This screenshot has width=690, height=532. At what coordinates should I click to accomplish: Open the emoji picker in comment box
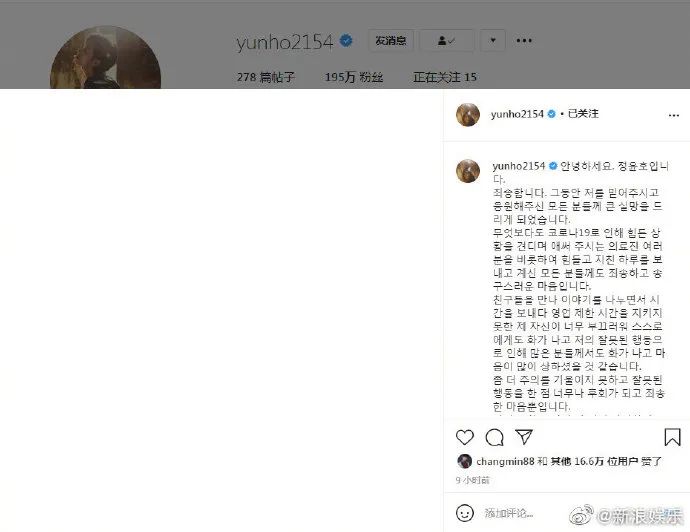coord(465,513)
